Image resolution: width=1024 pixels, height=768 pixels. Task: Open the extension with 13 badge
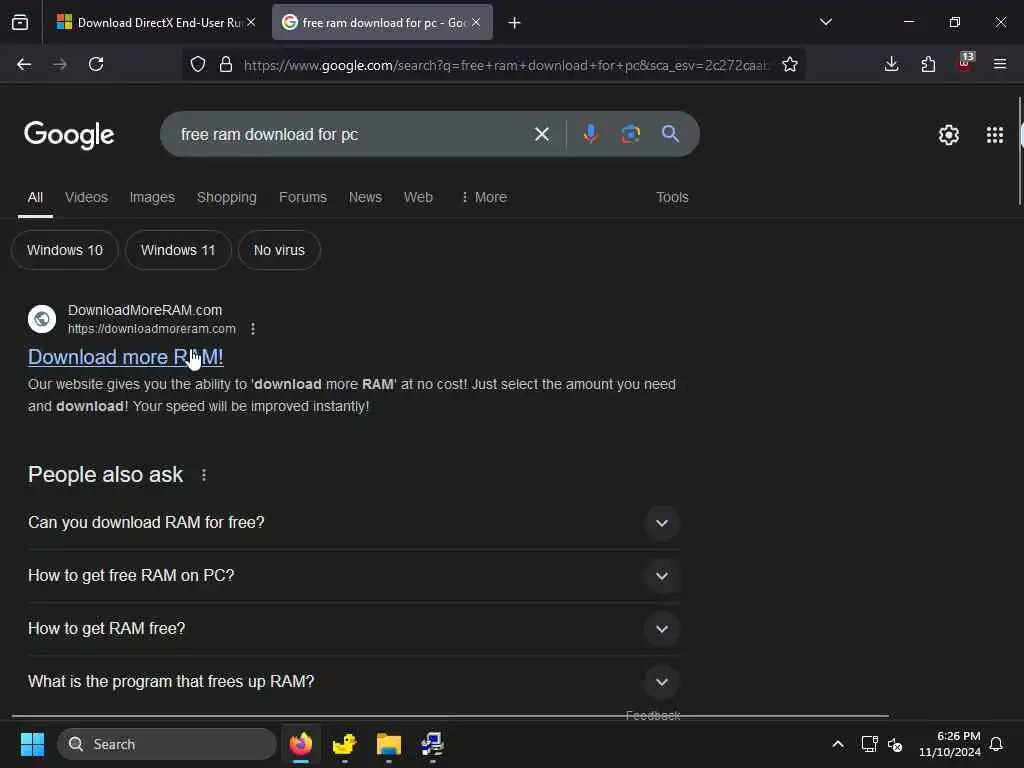pos(965,63)
